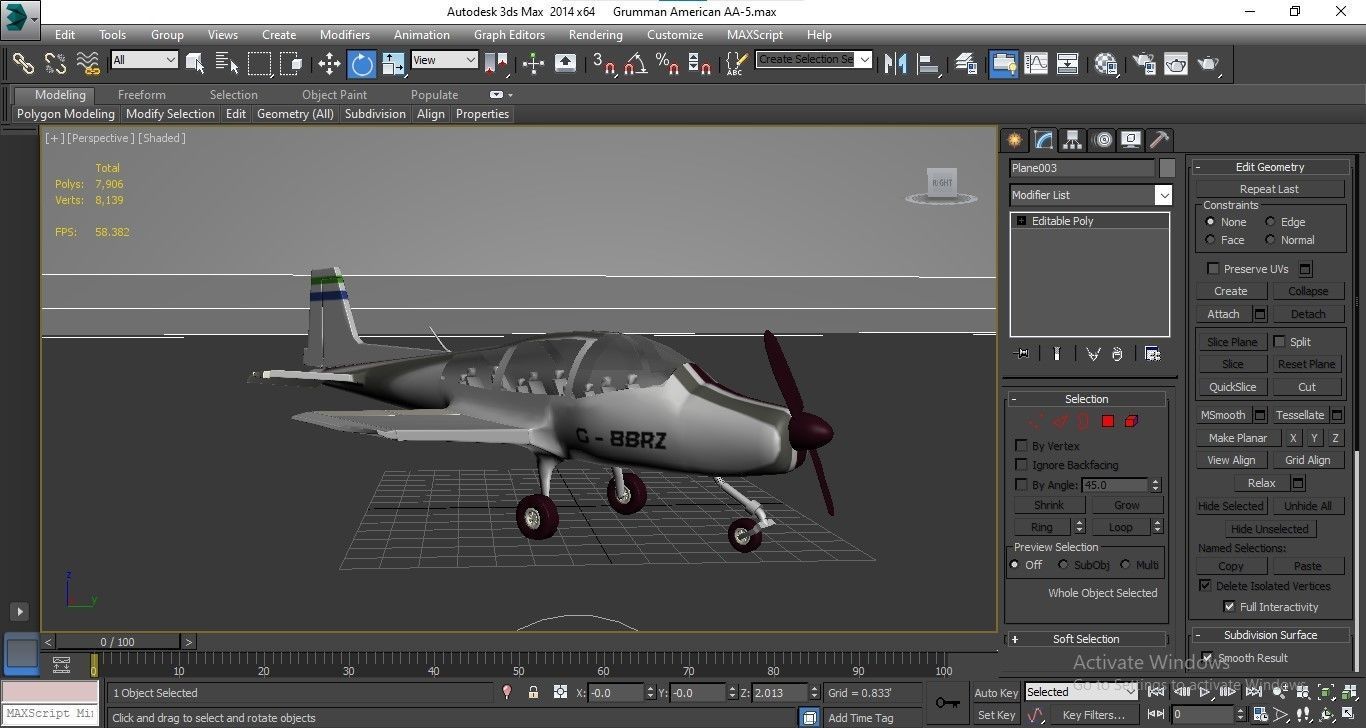This screenshot has width=1366, height=728.
Task: Click the Plane003 object color swatch
Action: (x=1168, y=168)
